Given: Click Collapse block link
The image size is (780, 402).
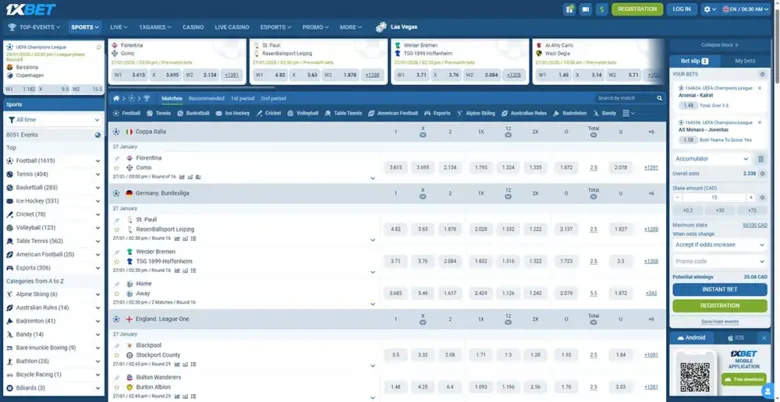Looking at the screenshot, I should (x=719, y=45).
